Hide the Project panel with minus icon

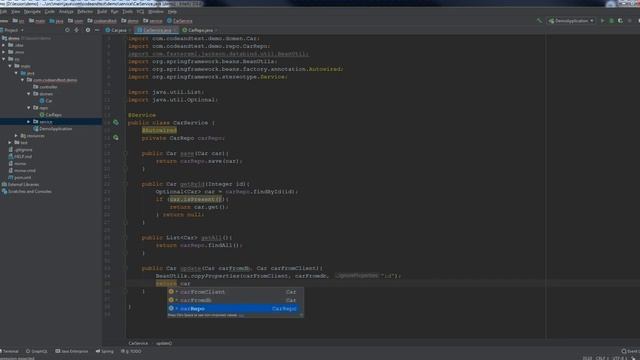coord(97,30)
